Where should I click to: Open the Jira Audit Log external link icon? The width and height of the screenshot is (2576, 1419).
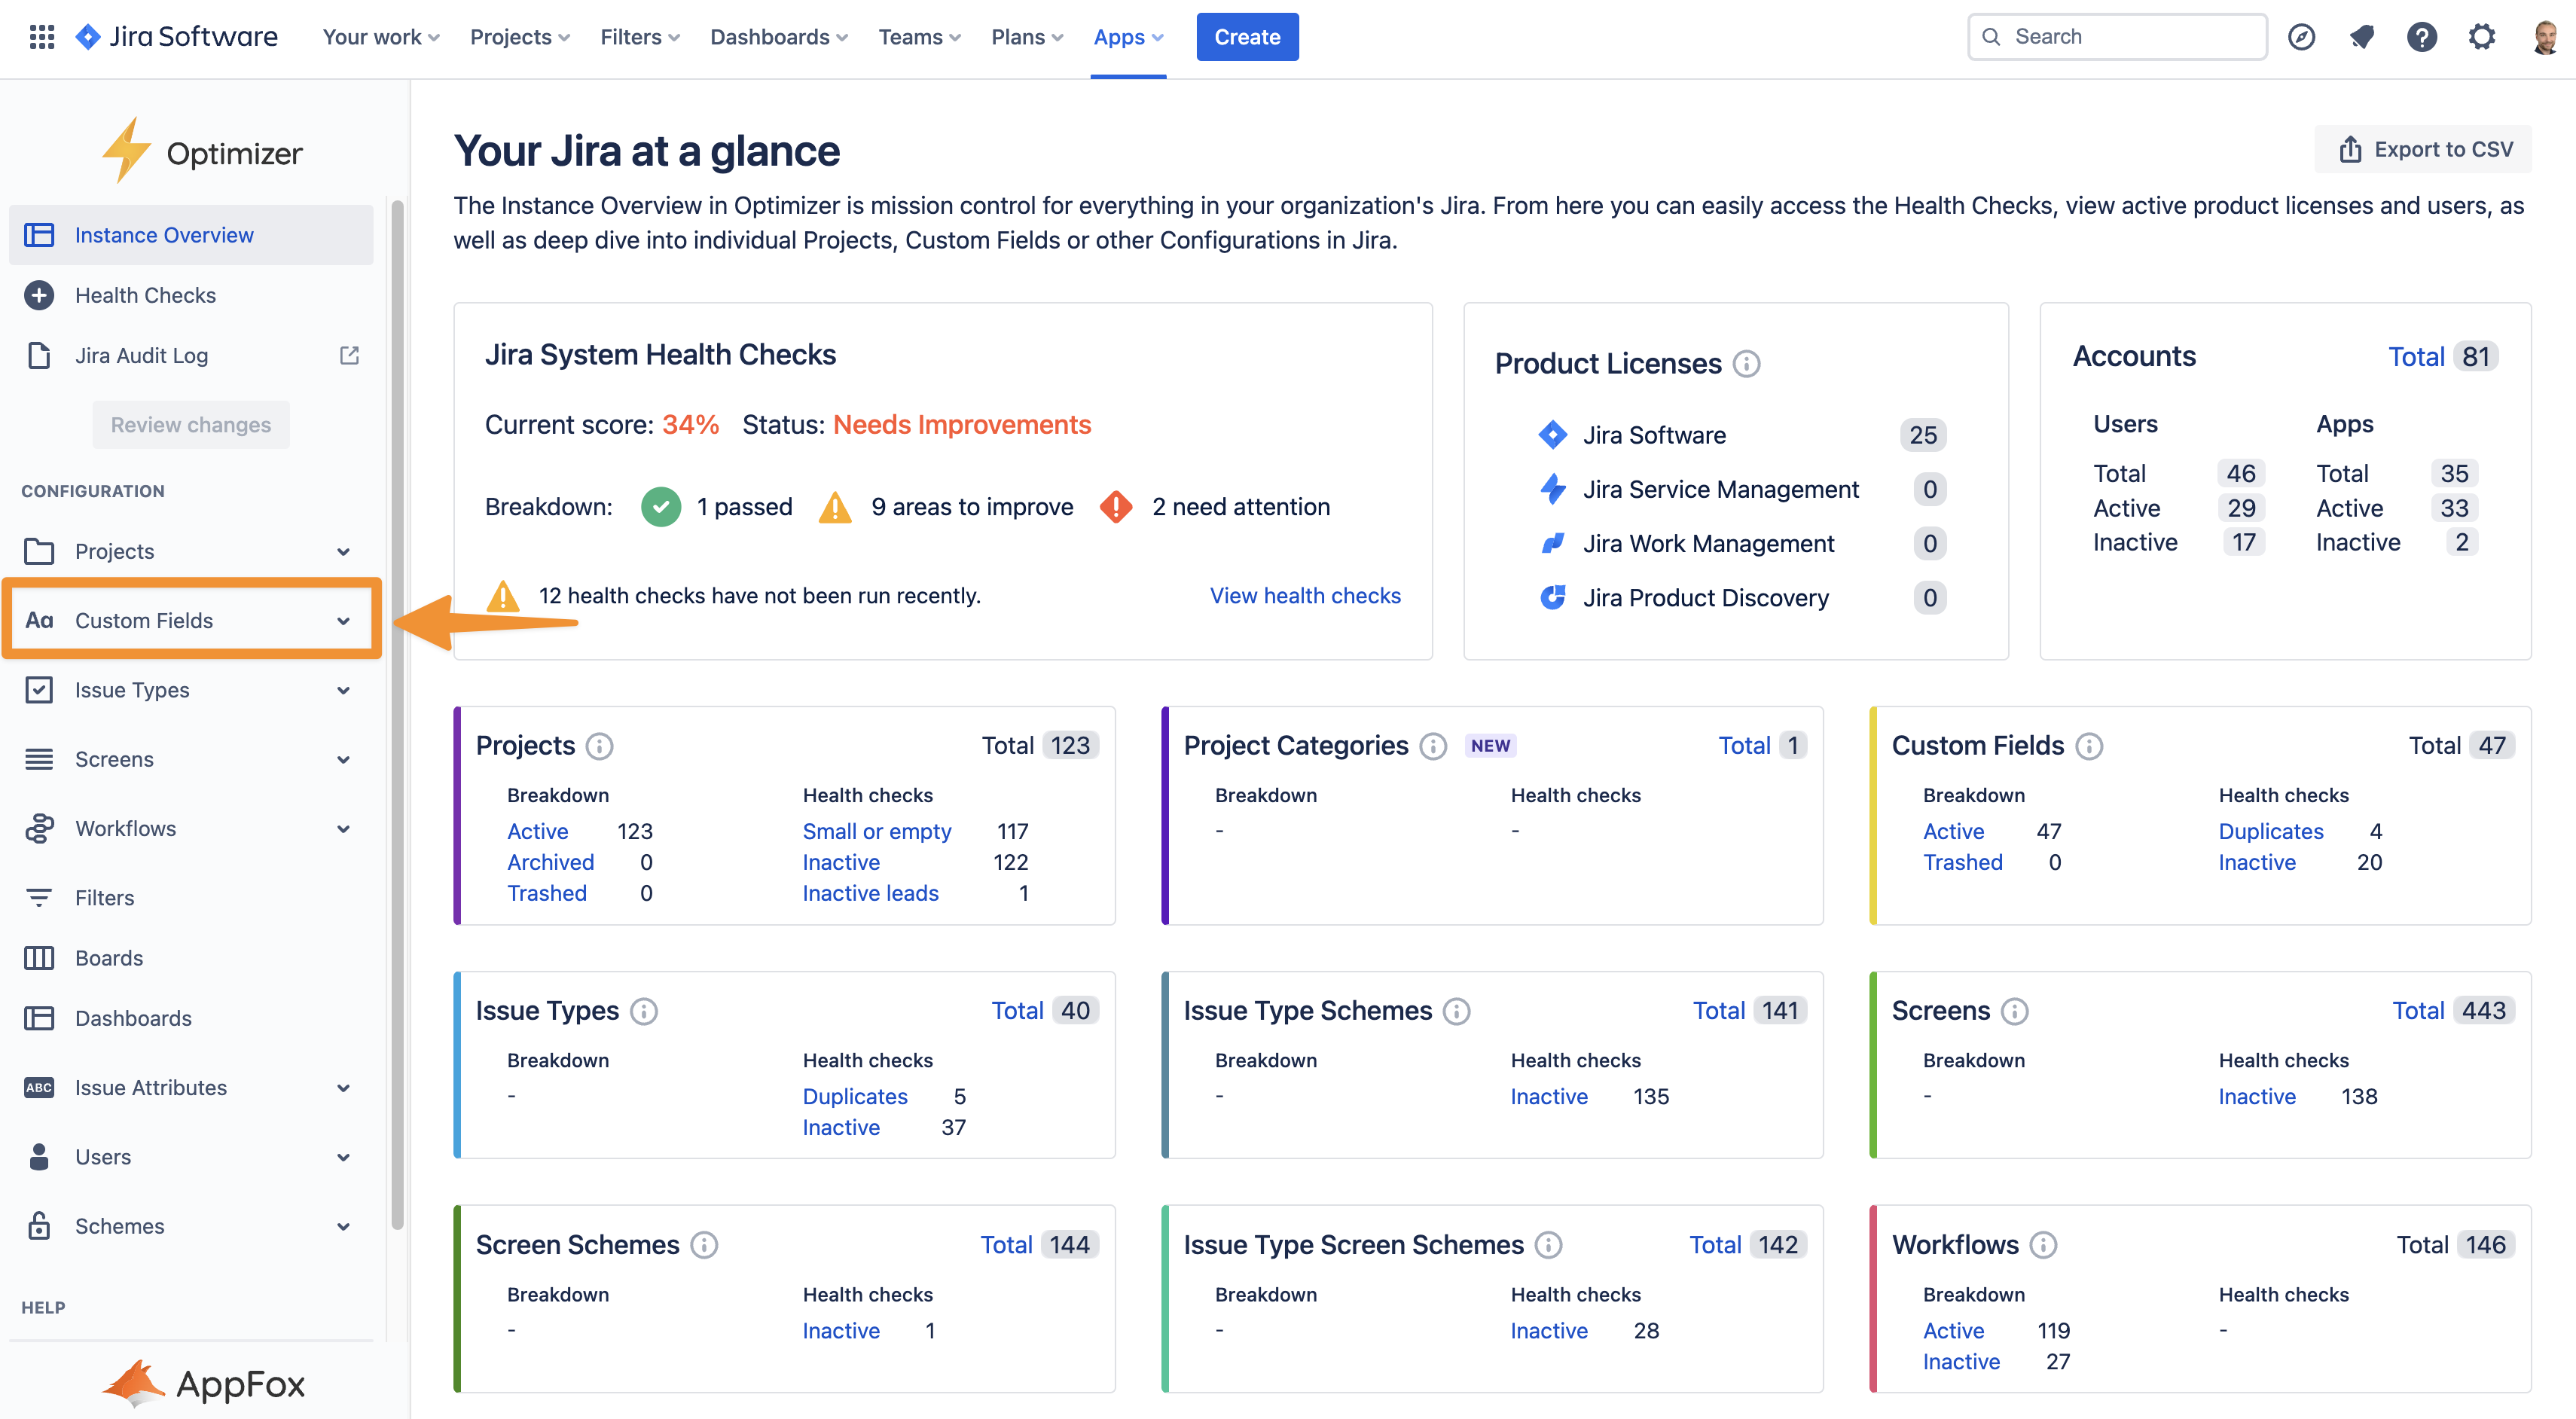coord(349,355)
